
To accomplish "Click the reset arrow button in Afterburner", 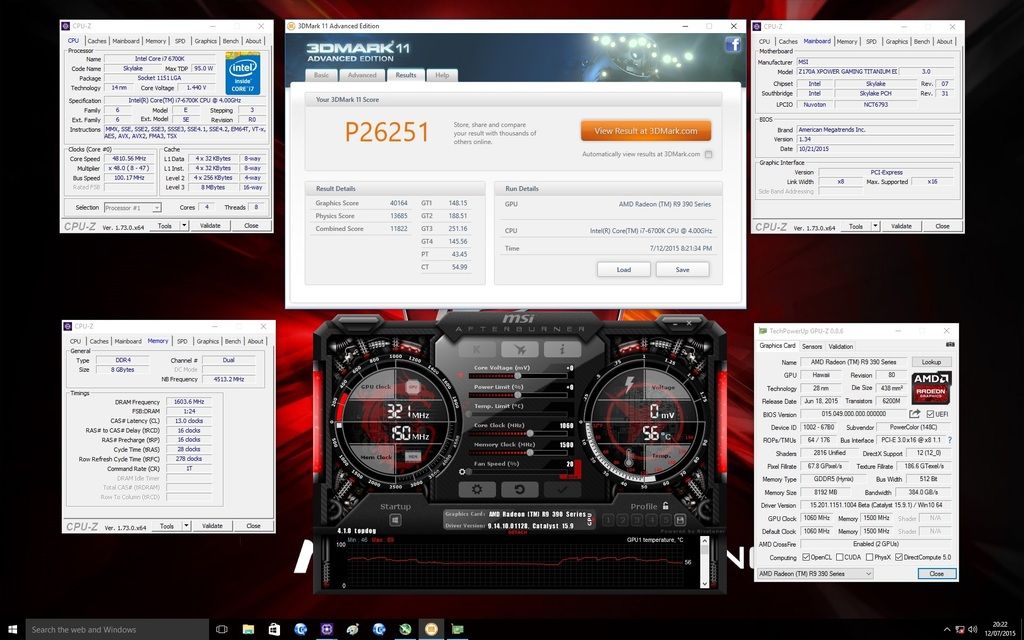I will [x=520, y=489].
